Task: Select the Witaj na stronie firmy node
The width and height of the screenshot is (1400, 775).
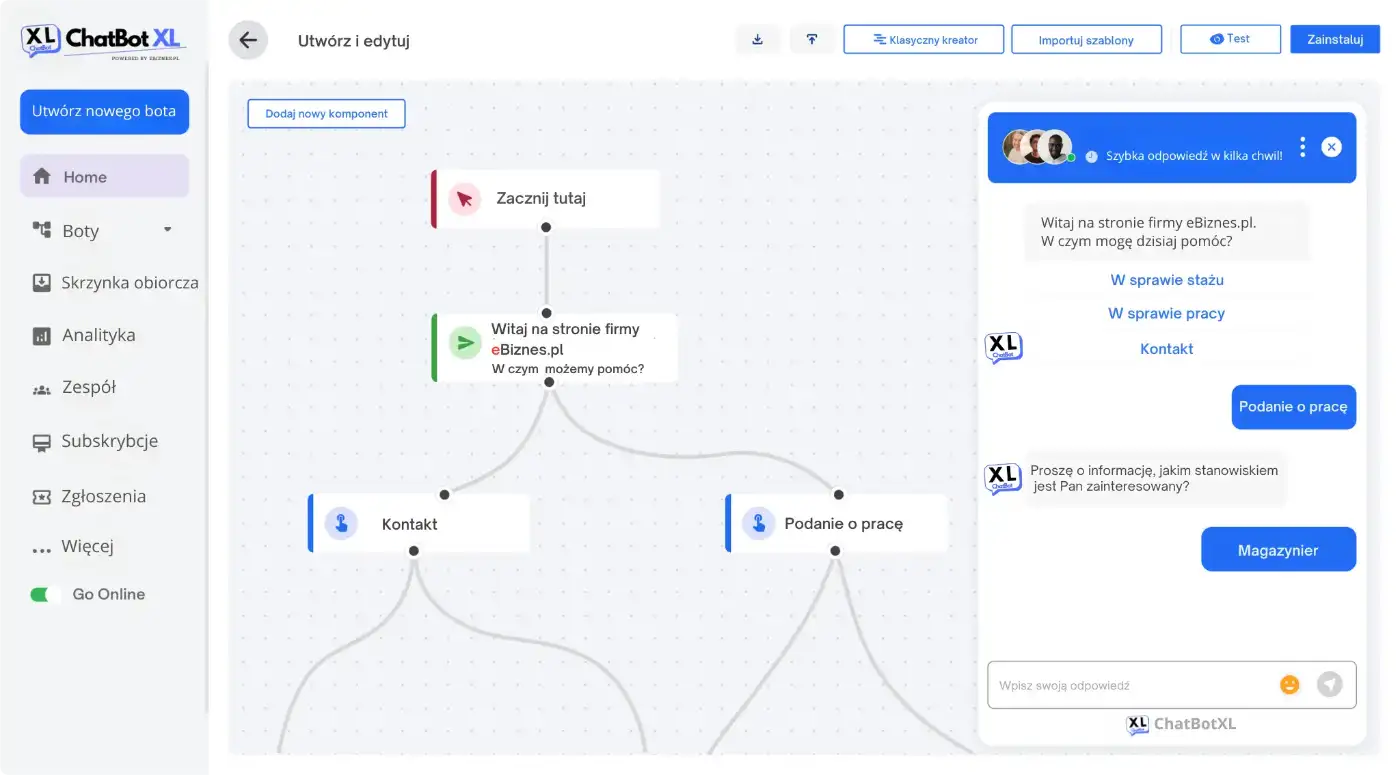Action: tap(555, 347)
